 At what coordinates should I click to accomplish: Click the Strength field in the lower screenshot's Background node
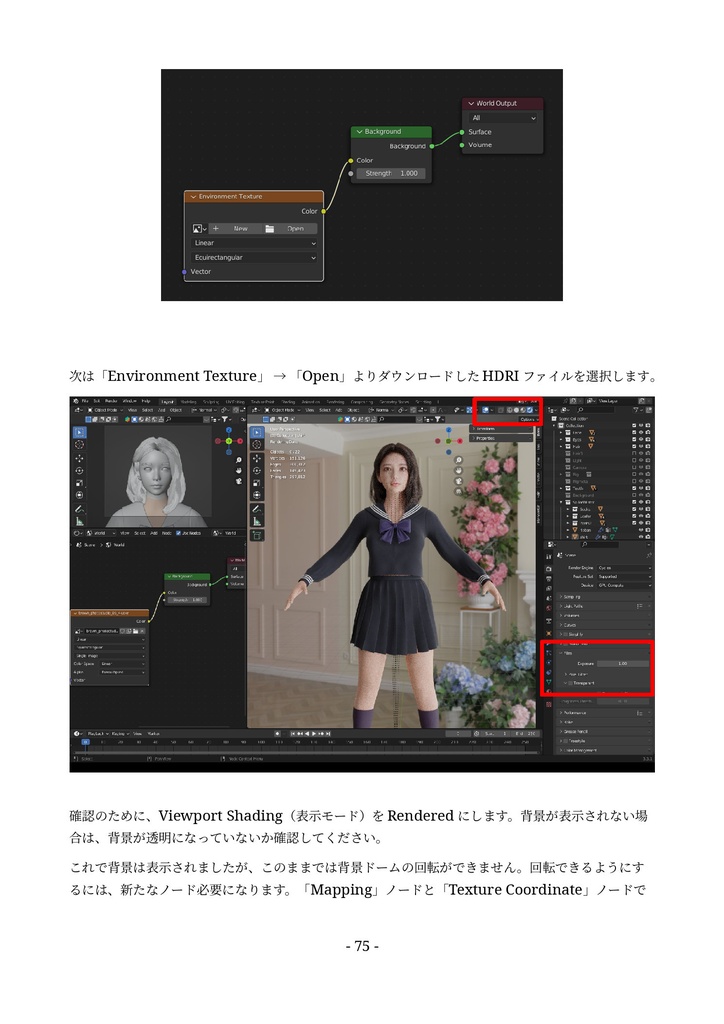click(188, 600)
